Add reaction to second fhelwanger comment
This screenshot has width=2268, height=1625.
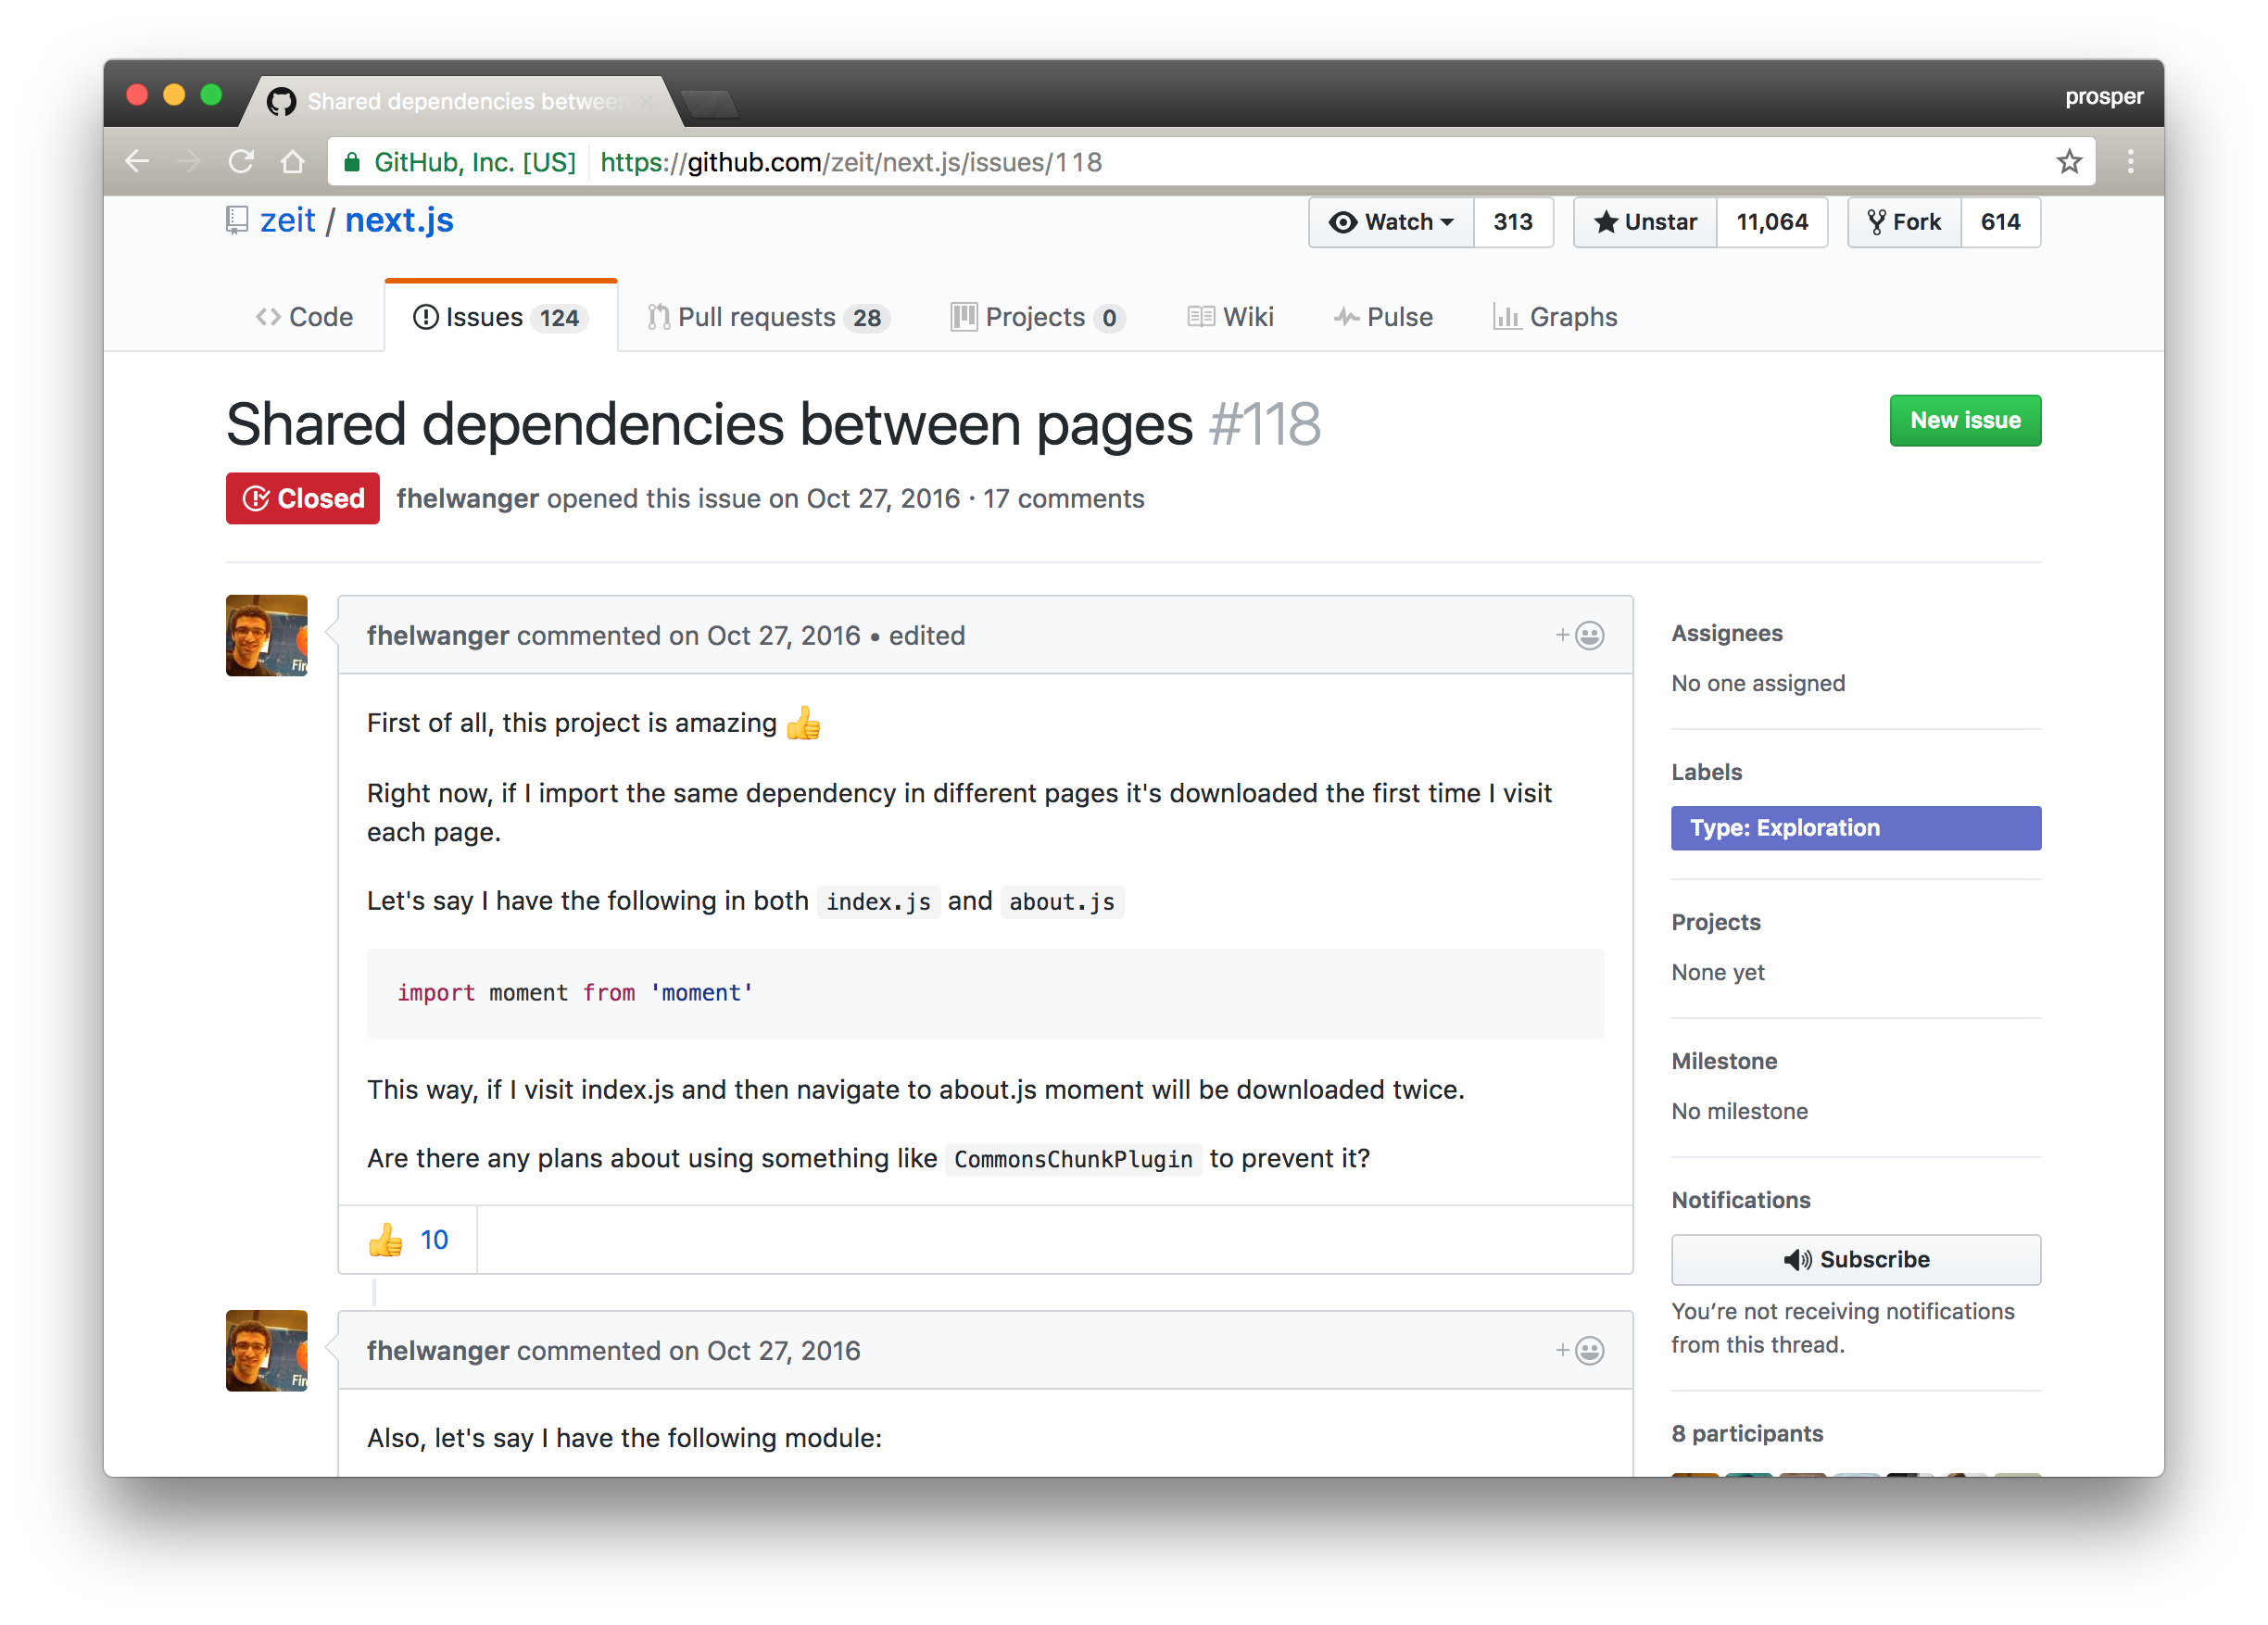[1580, 1351]
